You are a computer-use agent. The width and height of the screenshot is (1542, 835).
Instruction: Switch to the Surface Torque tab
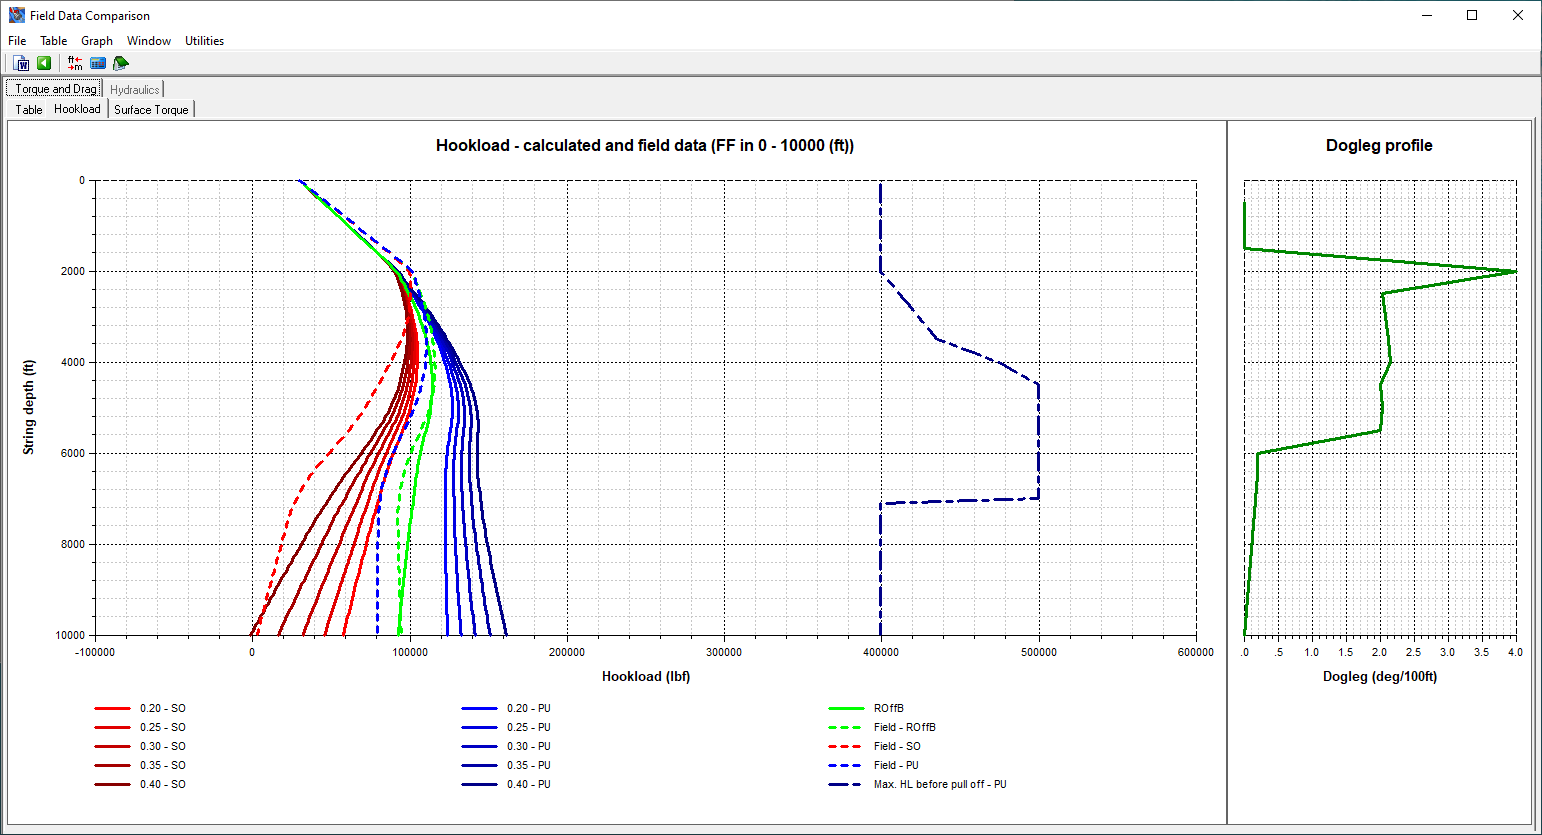[151, 110]
